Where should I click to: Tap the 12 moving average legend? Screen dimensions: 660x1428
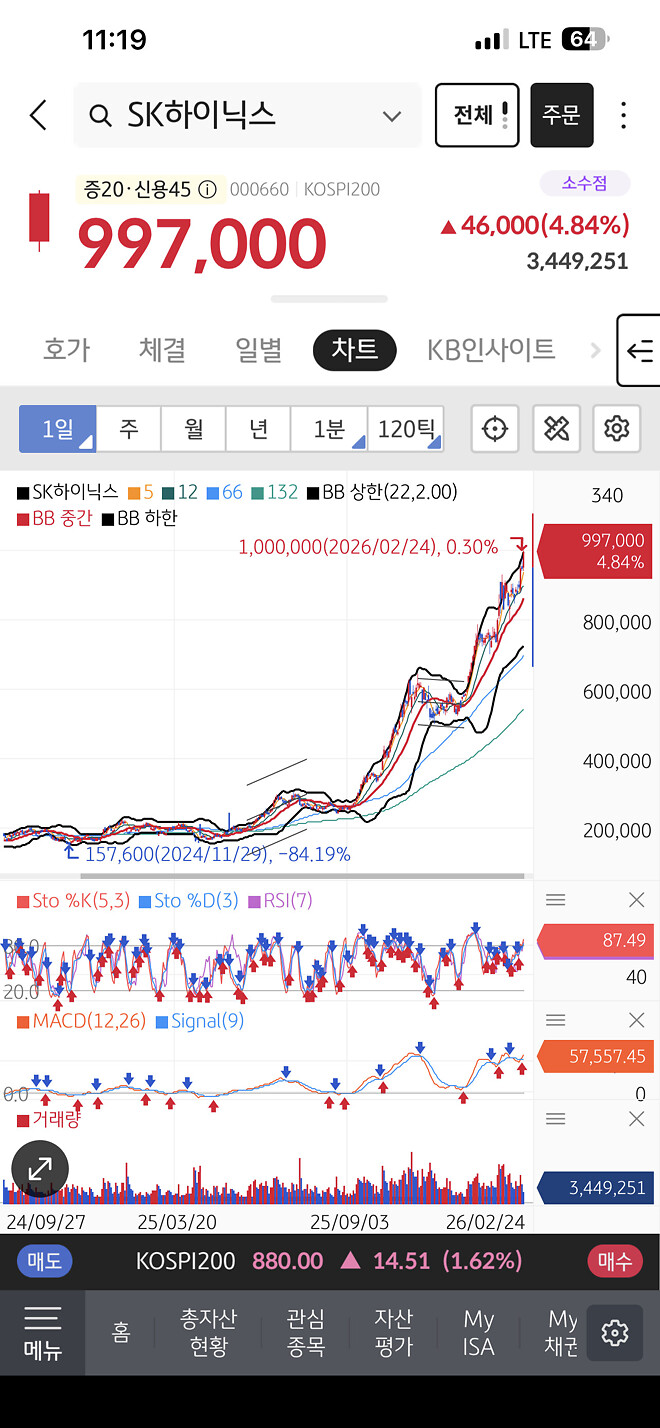coord(180,492)
